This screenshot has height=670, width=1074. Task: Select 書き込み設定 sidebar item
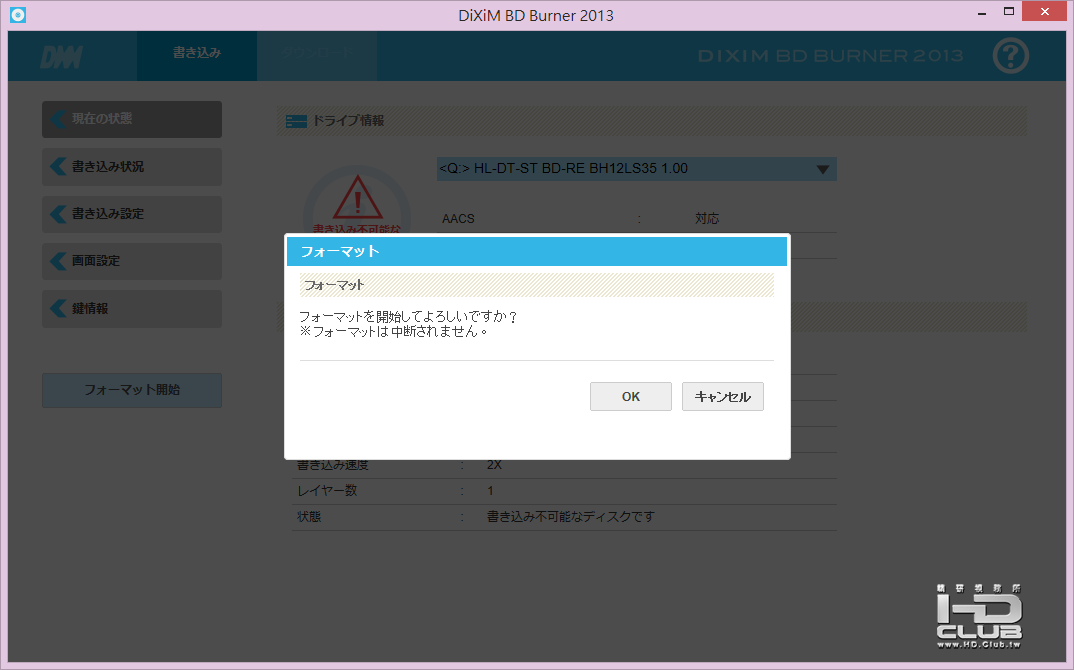pos(132,214)
